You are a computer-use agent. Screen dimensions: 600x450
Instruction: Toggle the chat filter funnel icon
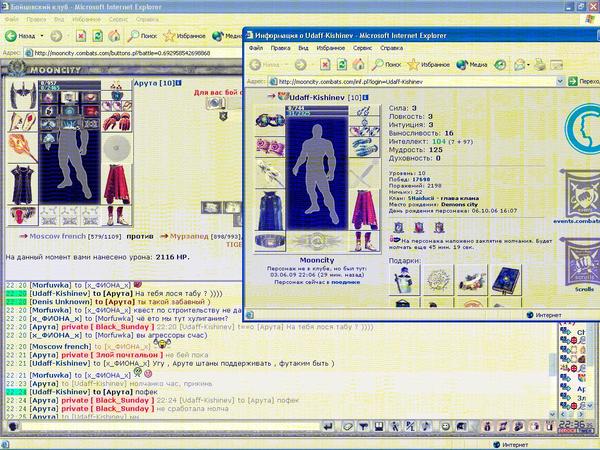[x=364, y=426]
